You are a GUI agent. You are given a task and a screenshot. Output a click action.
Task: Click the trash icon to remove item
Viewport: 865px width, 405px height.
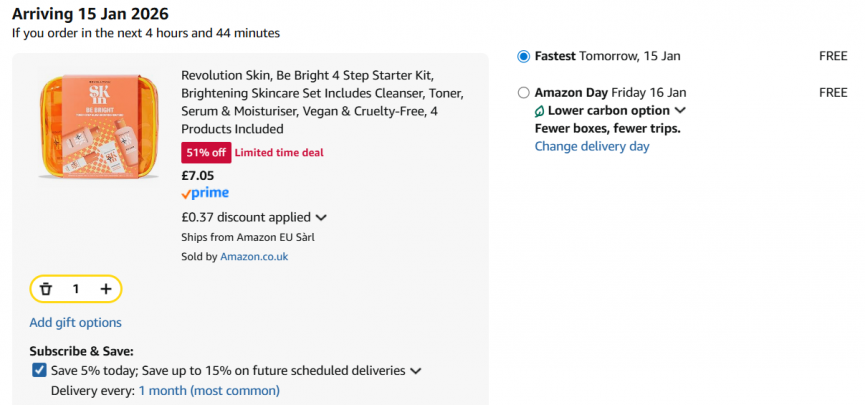pos(45,289)
